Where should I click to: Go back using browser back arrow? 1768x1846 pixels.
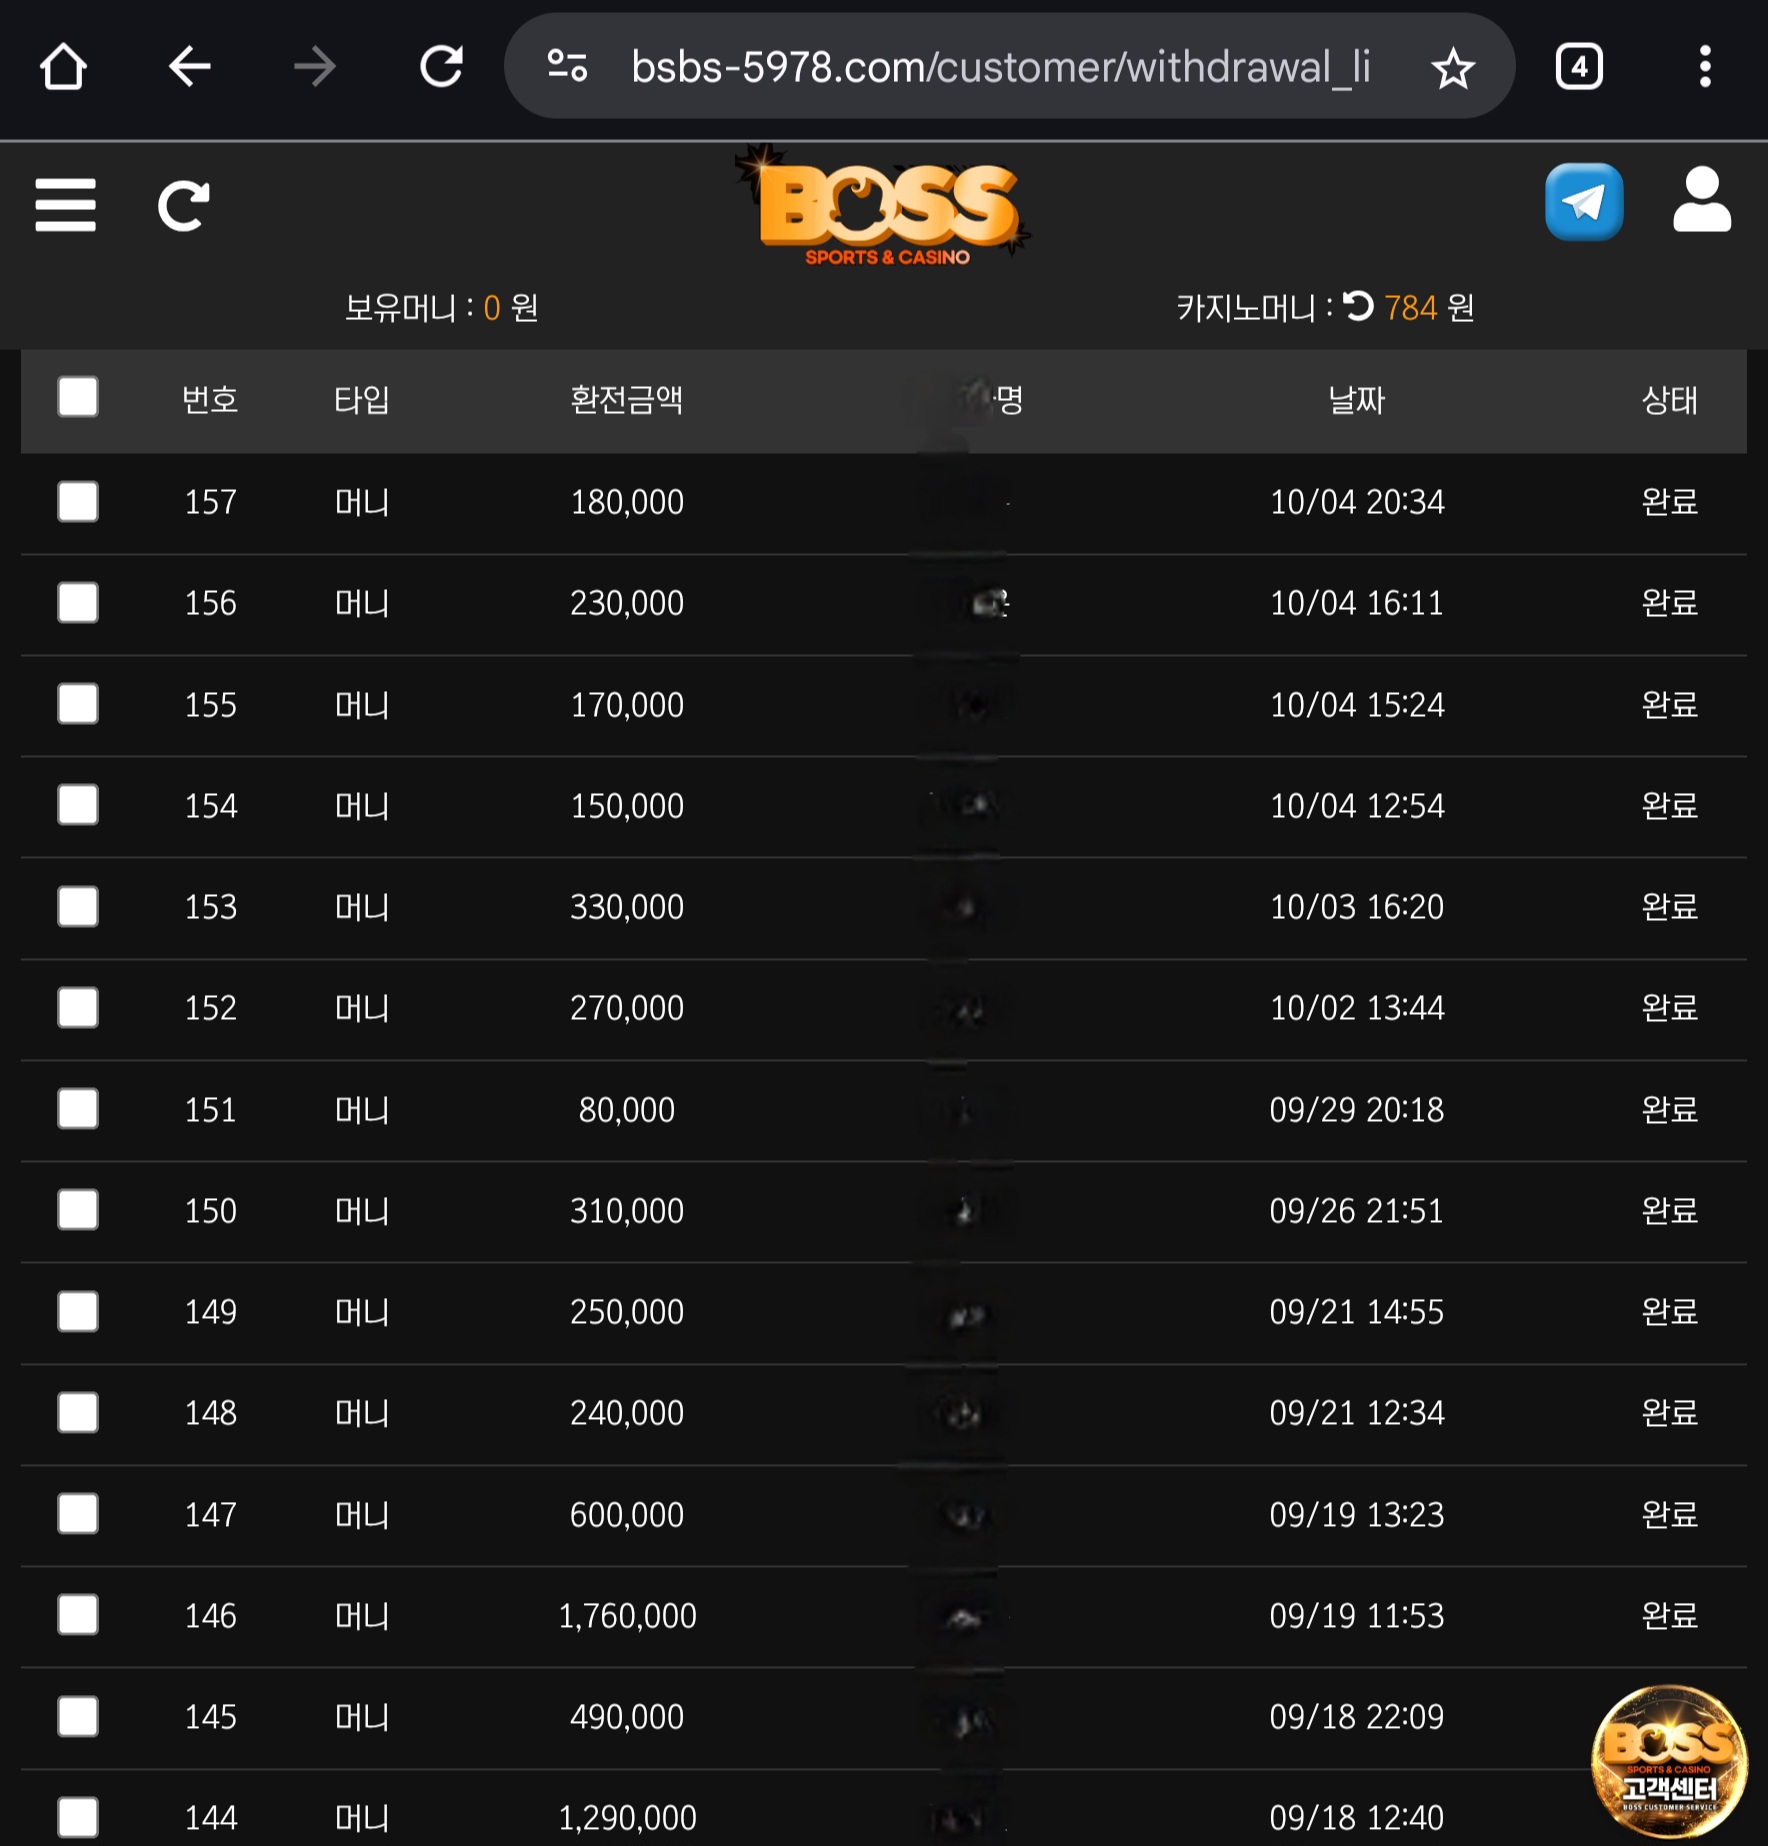coord(189,68)
